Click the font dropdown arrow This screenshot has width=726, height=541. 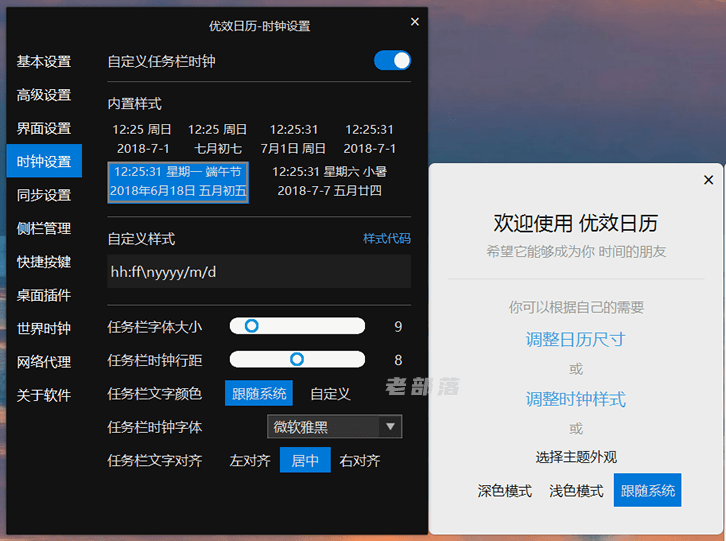390,427
